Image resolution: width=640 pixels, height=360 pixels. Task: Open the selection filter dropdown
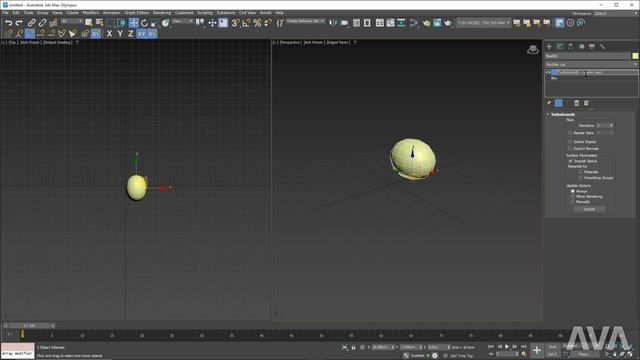click(71, 21)
